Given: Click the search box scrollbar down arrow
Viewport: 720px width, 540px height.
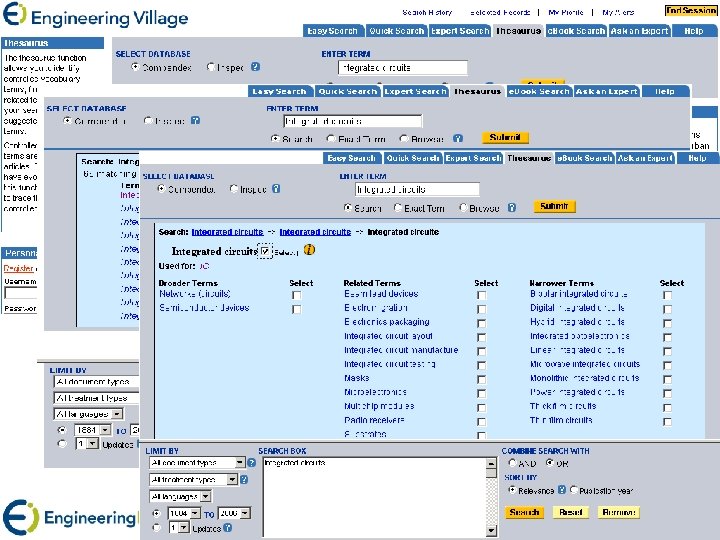Looking at the screenshot, I should 491,531.
